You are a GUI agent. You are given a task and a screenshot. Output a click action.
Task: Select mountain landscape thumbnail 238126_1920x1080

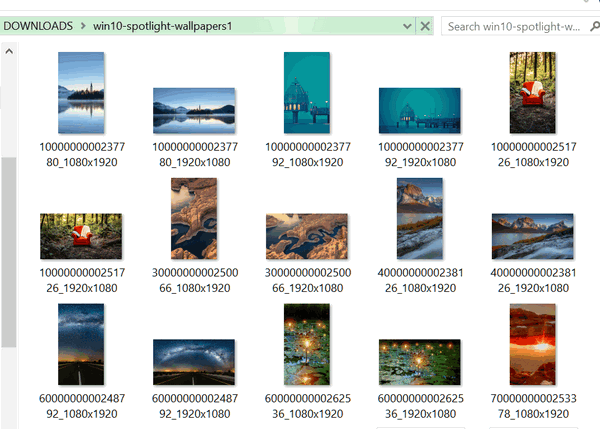pyautogui.click(x=533, y=236)
